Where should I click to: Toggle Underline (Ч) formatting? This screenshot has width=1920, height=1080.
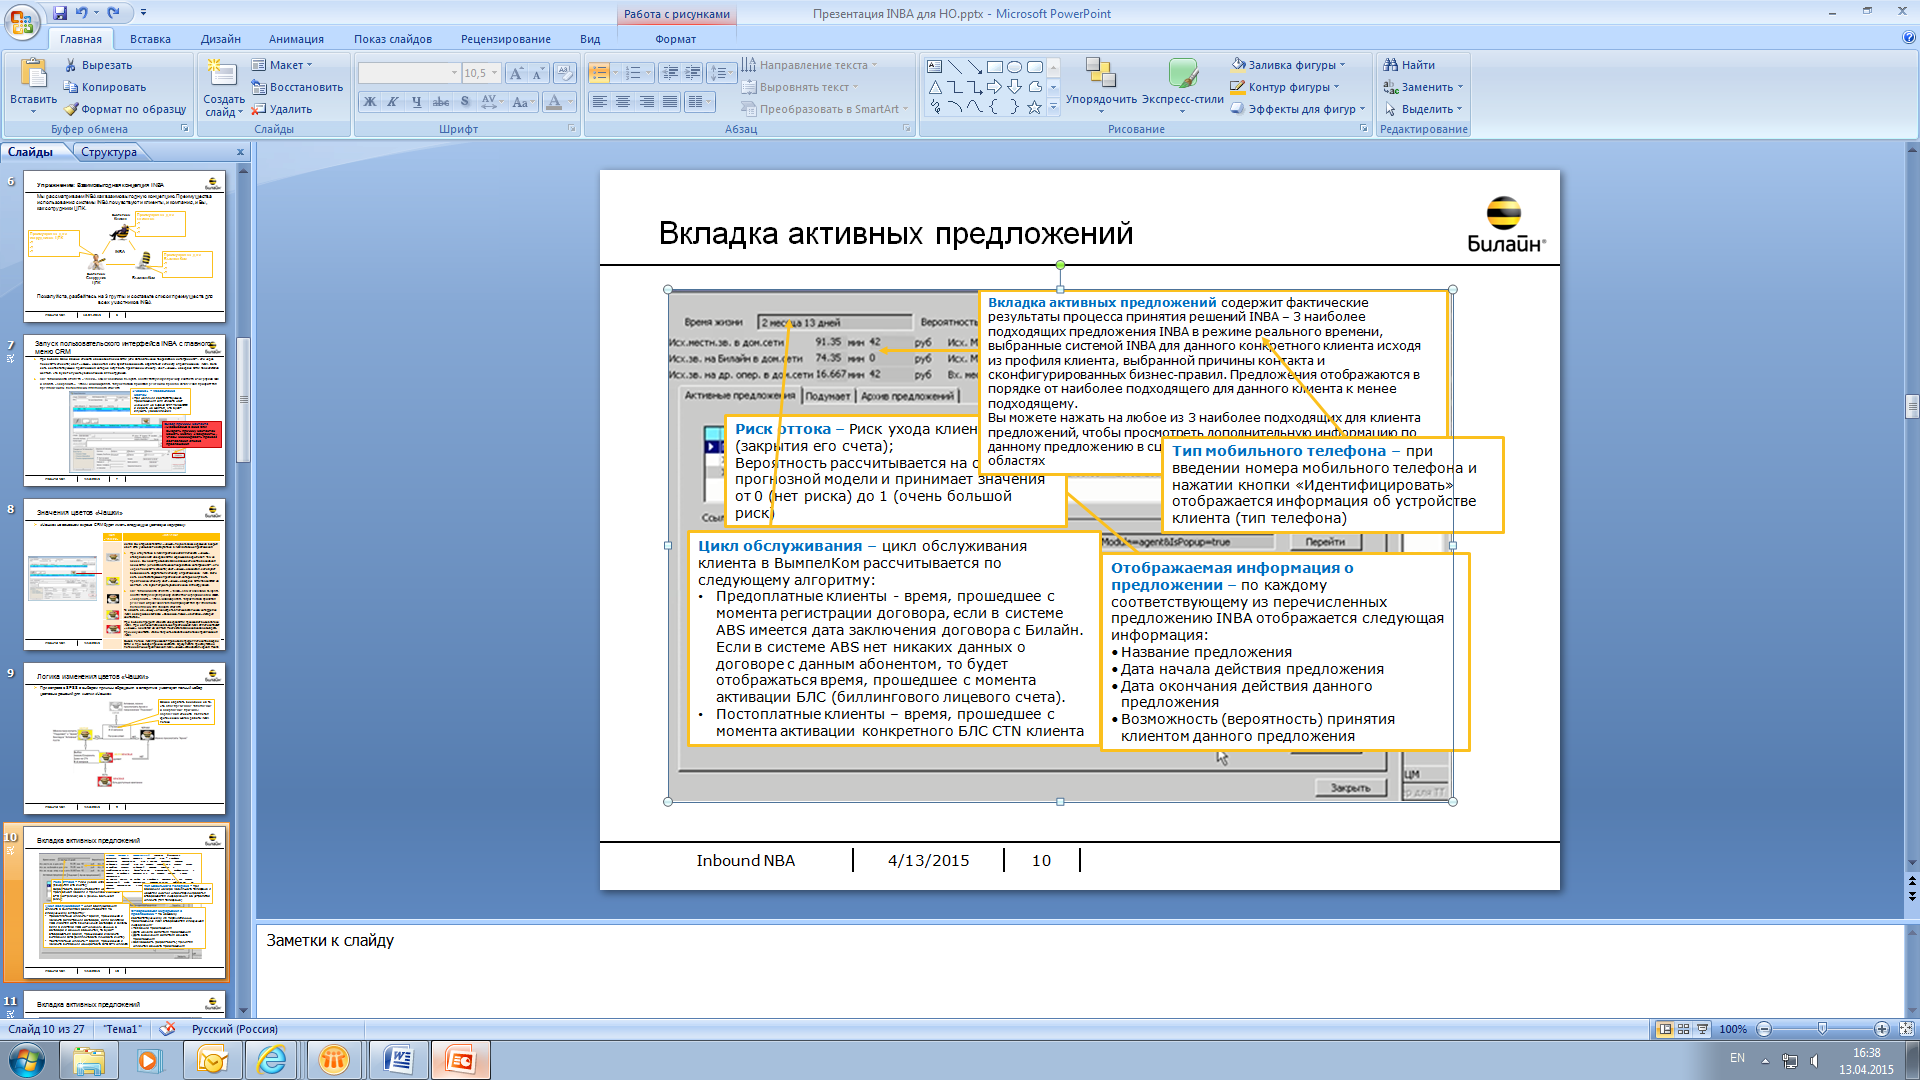click(416, 102)
